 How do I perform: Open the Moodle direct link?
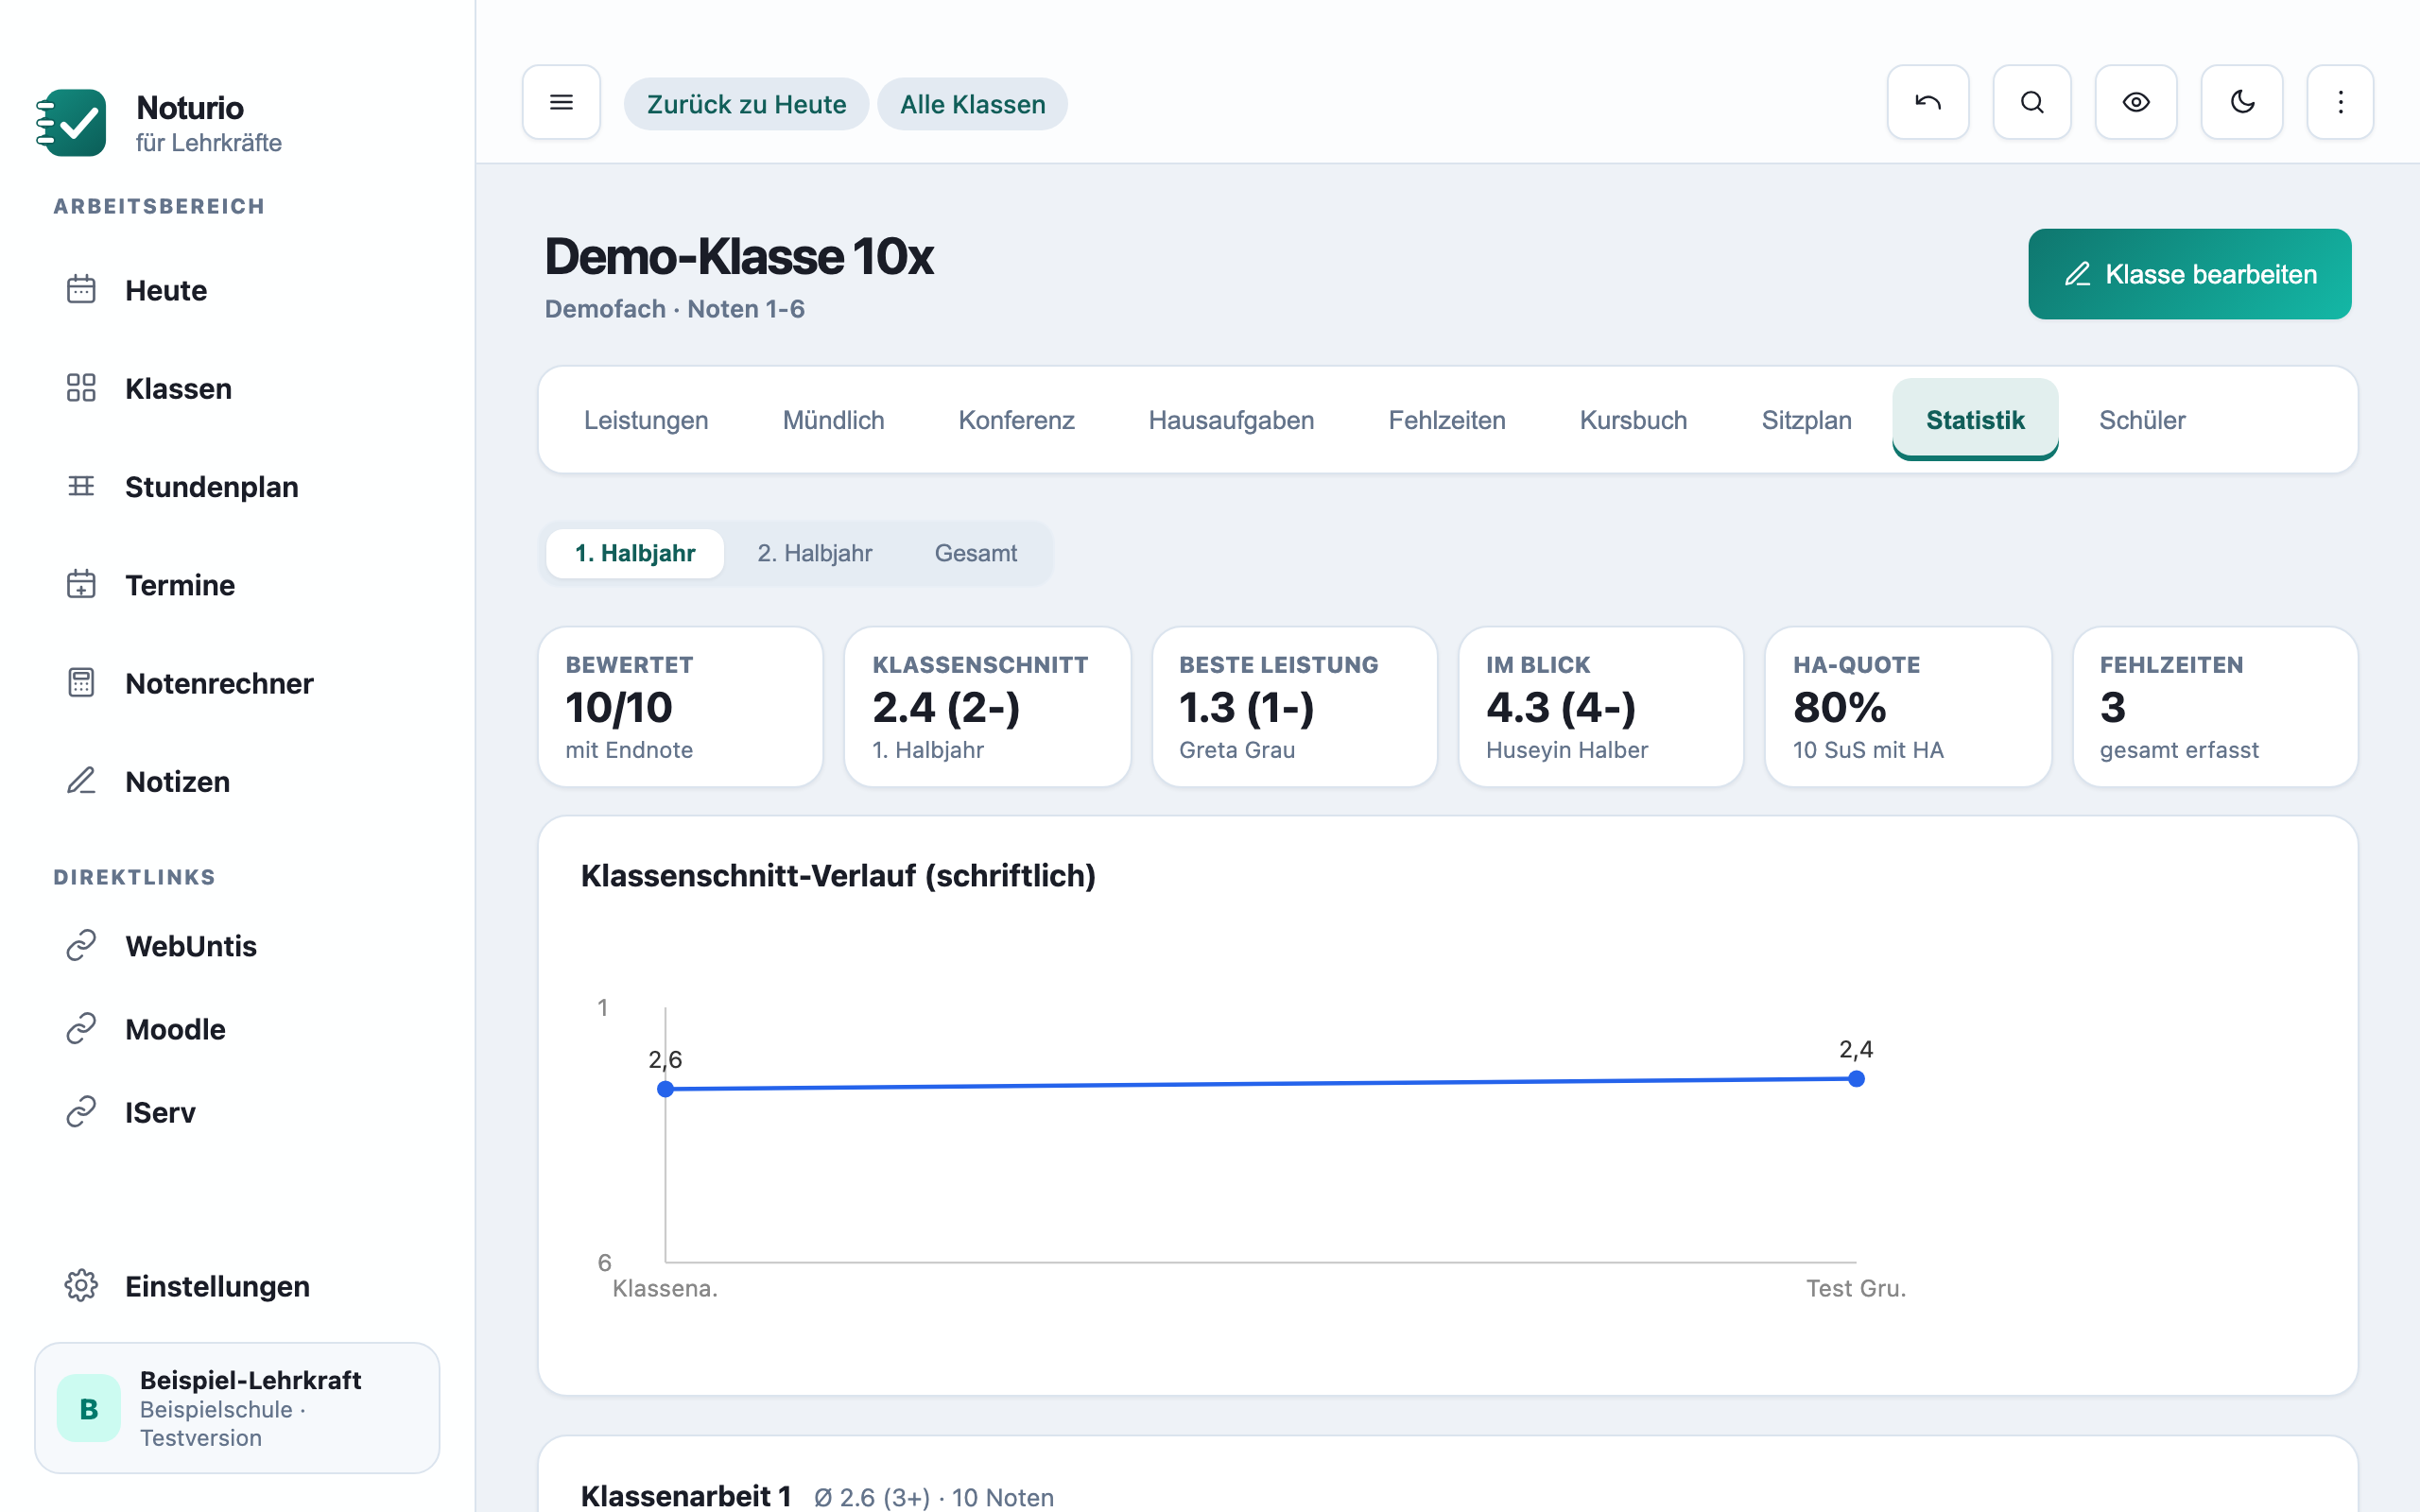coord(237,1028)
